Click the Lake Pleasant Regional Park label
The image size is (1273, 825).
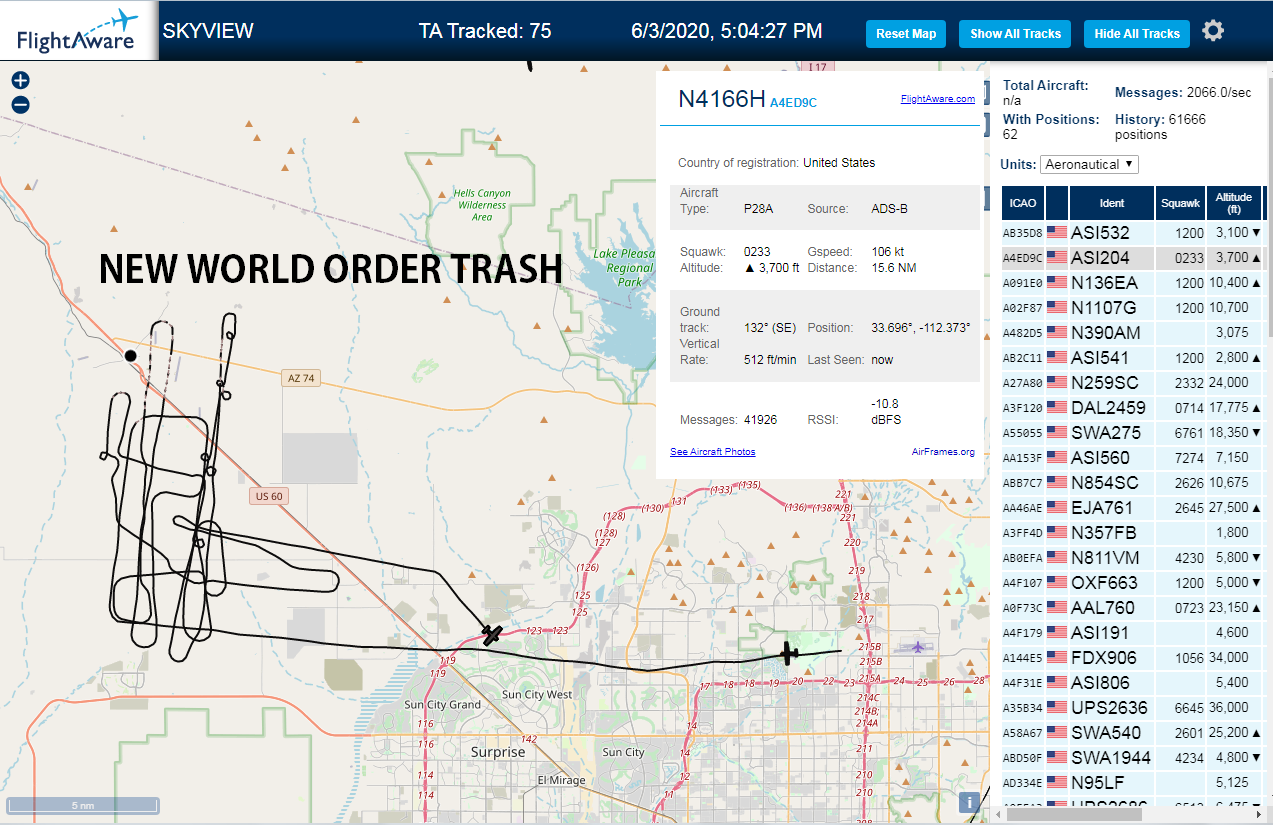click(623, 268)
